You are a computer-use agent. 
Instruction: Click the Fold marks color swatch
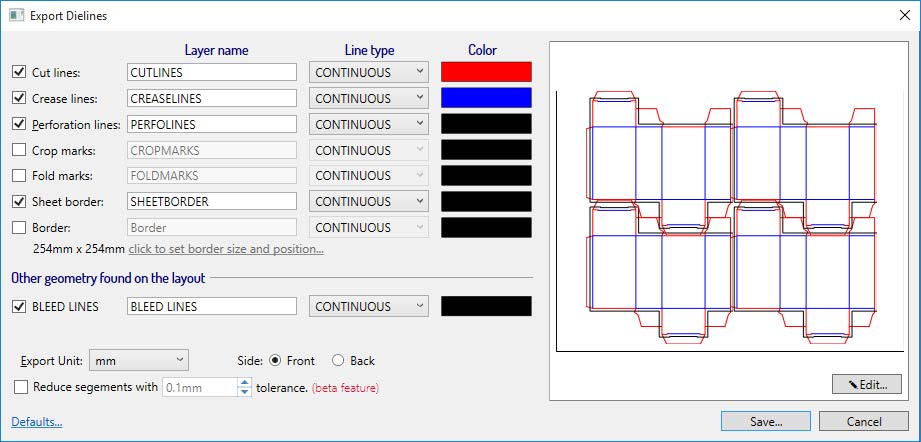pos(486,175)
